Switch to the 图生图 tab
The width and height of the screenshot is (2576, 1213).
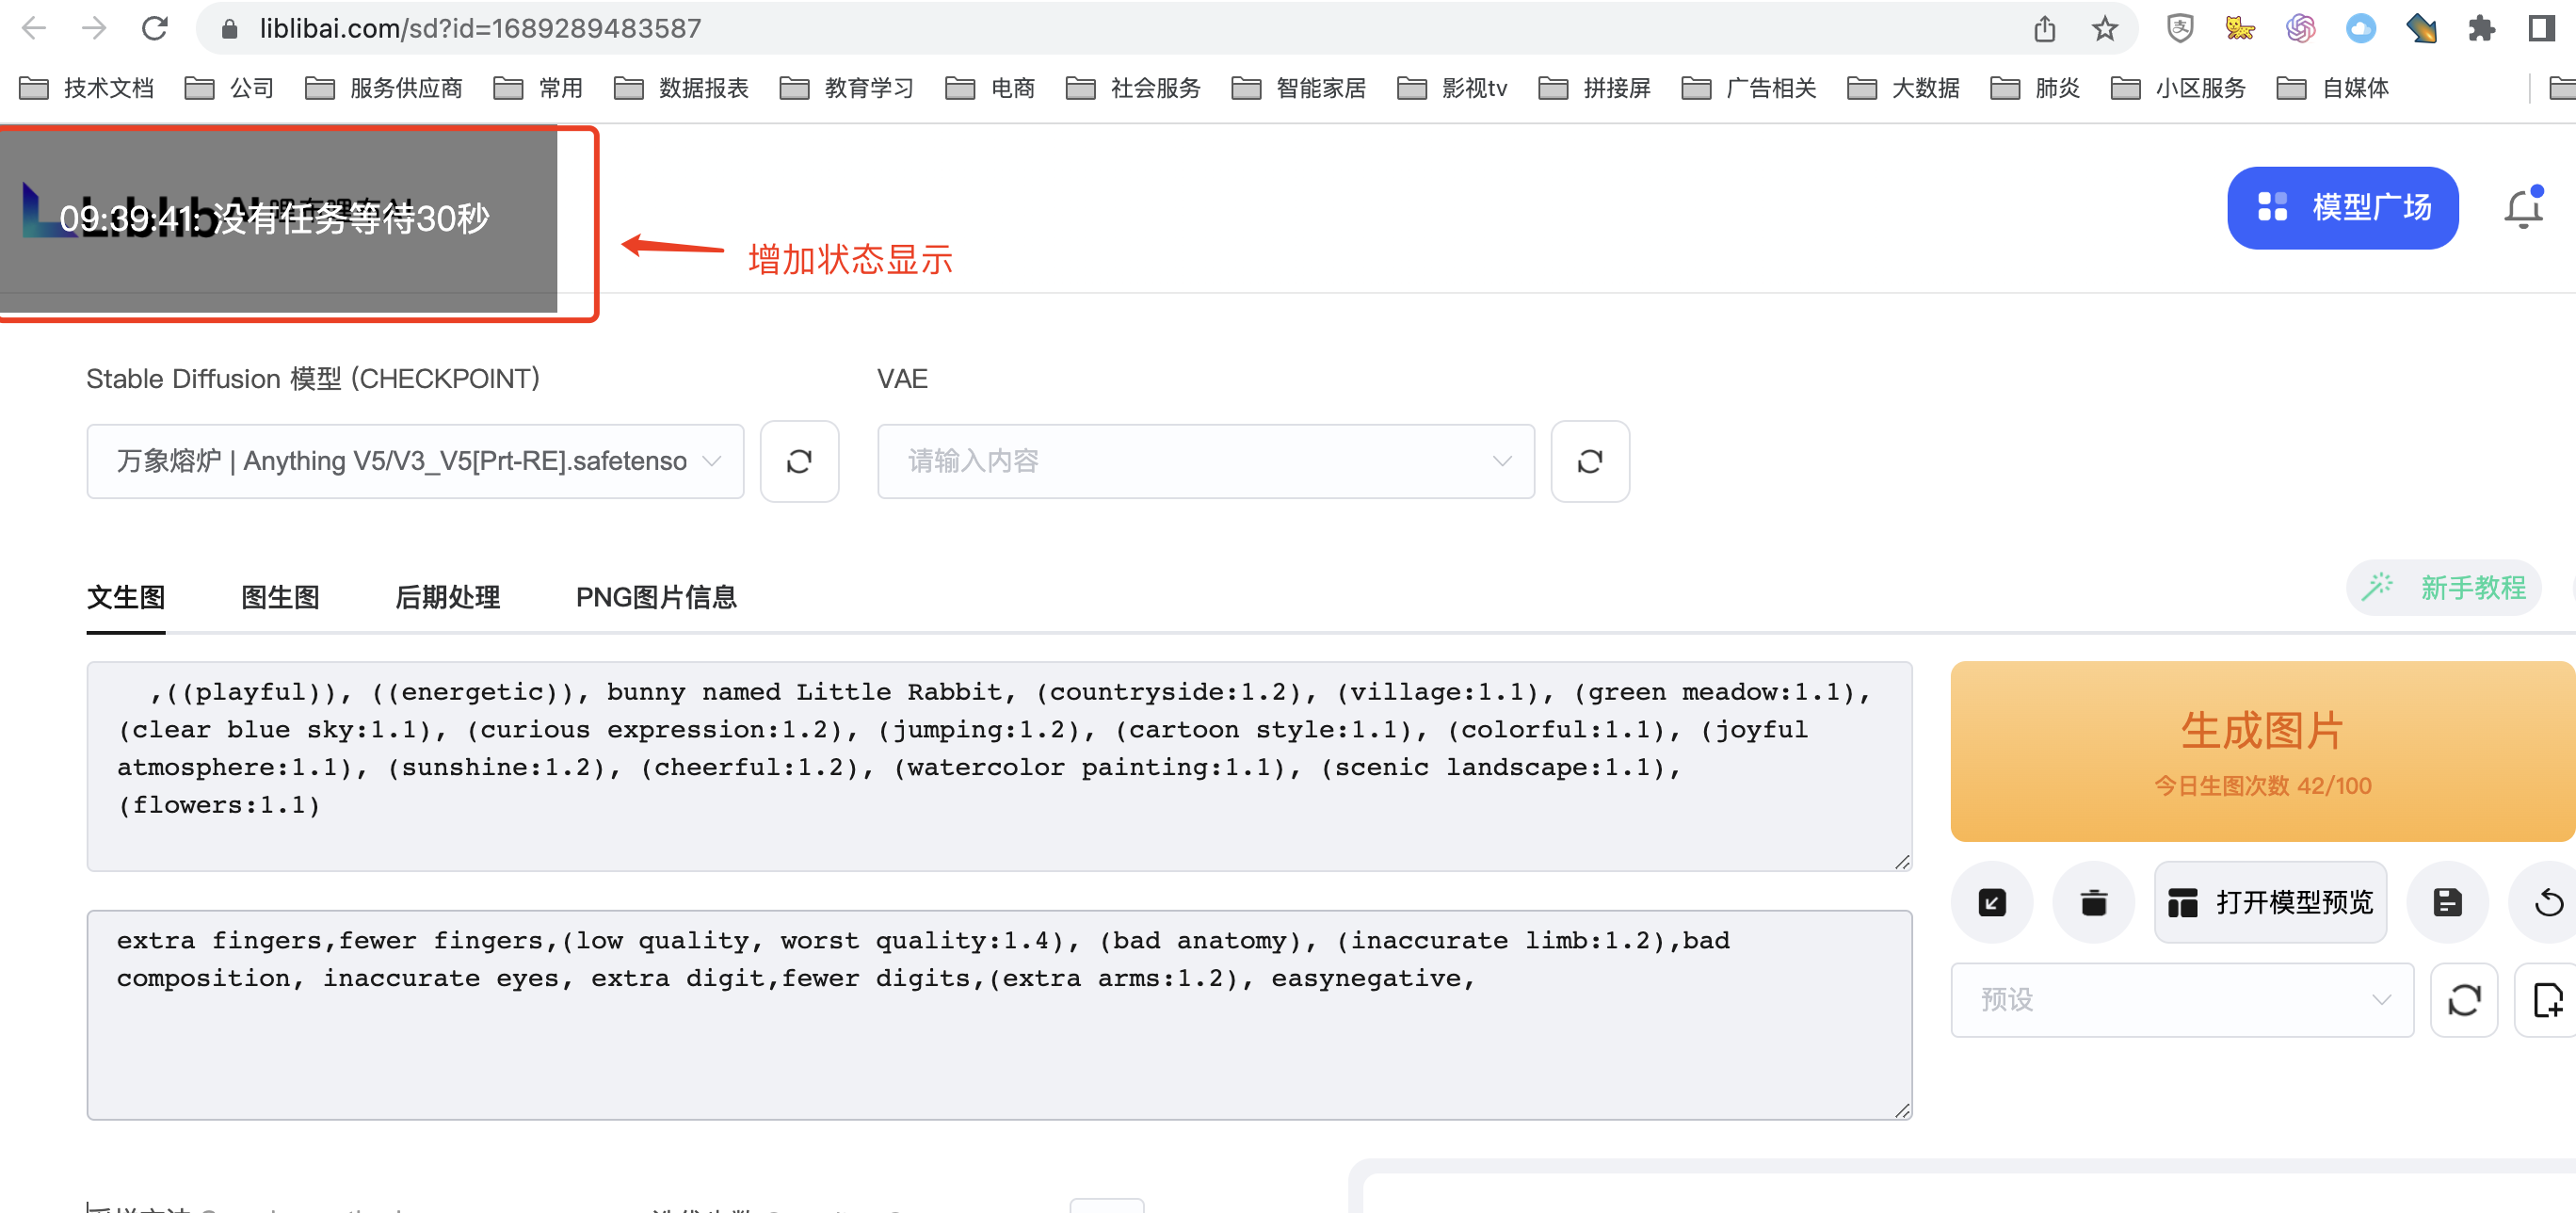(x=280, y=597)
